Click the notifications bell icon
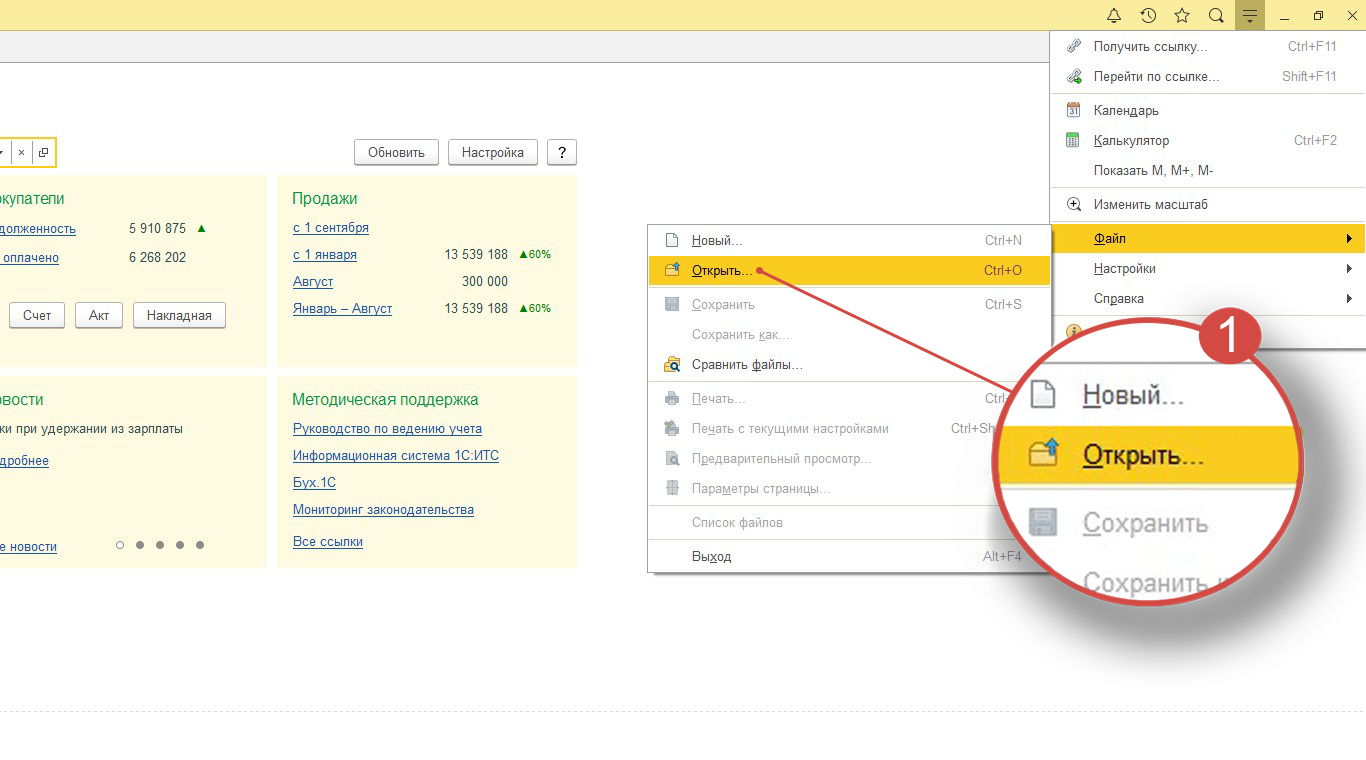 (1114, 15)
